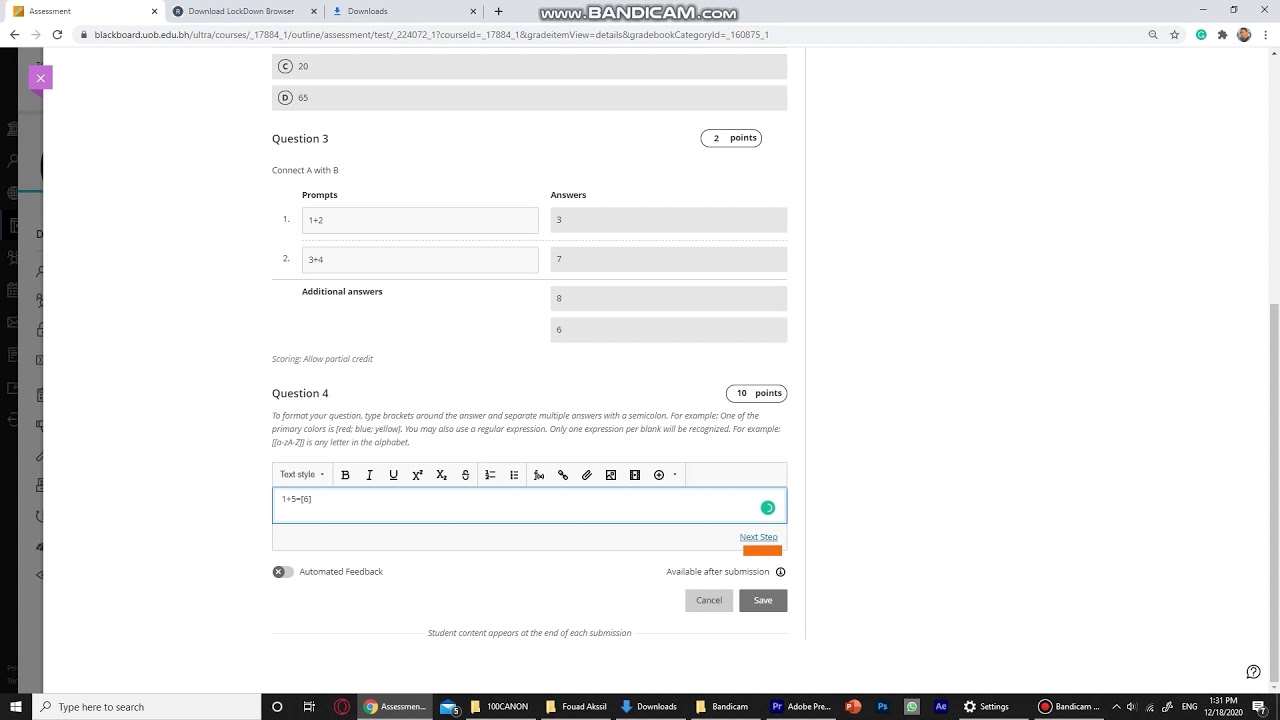Open PowerPoint from the taskbar
This screenshot has height=720, width=1280.
pos(853,706)
